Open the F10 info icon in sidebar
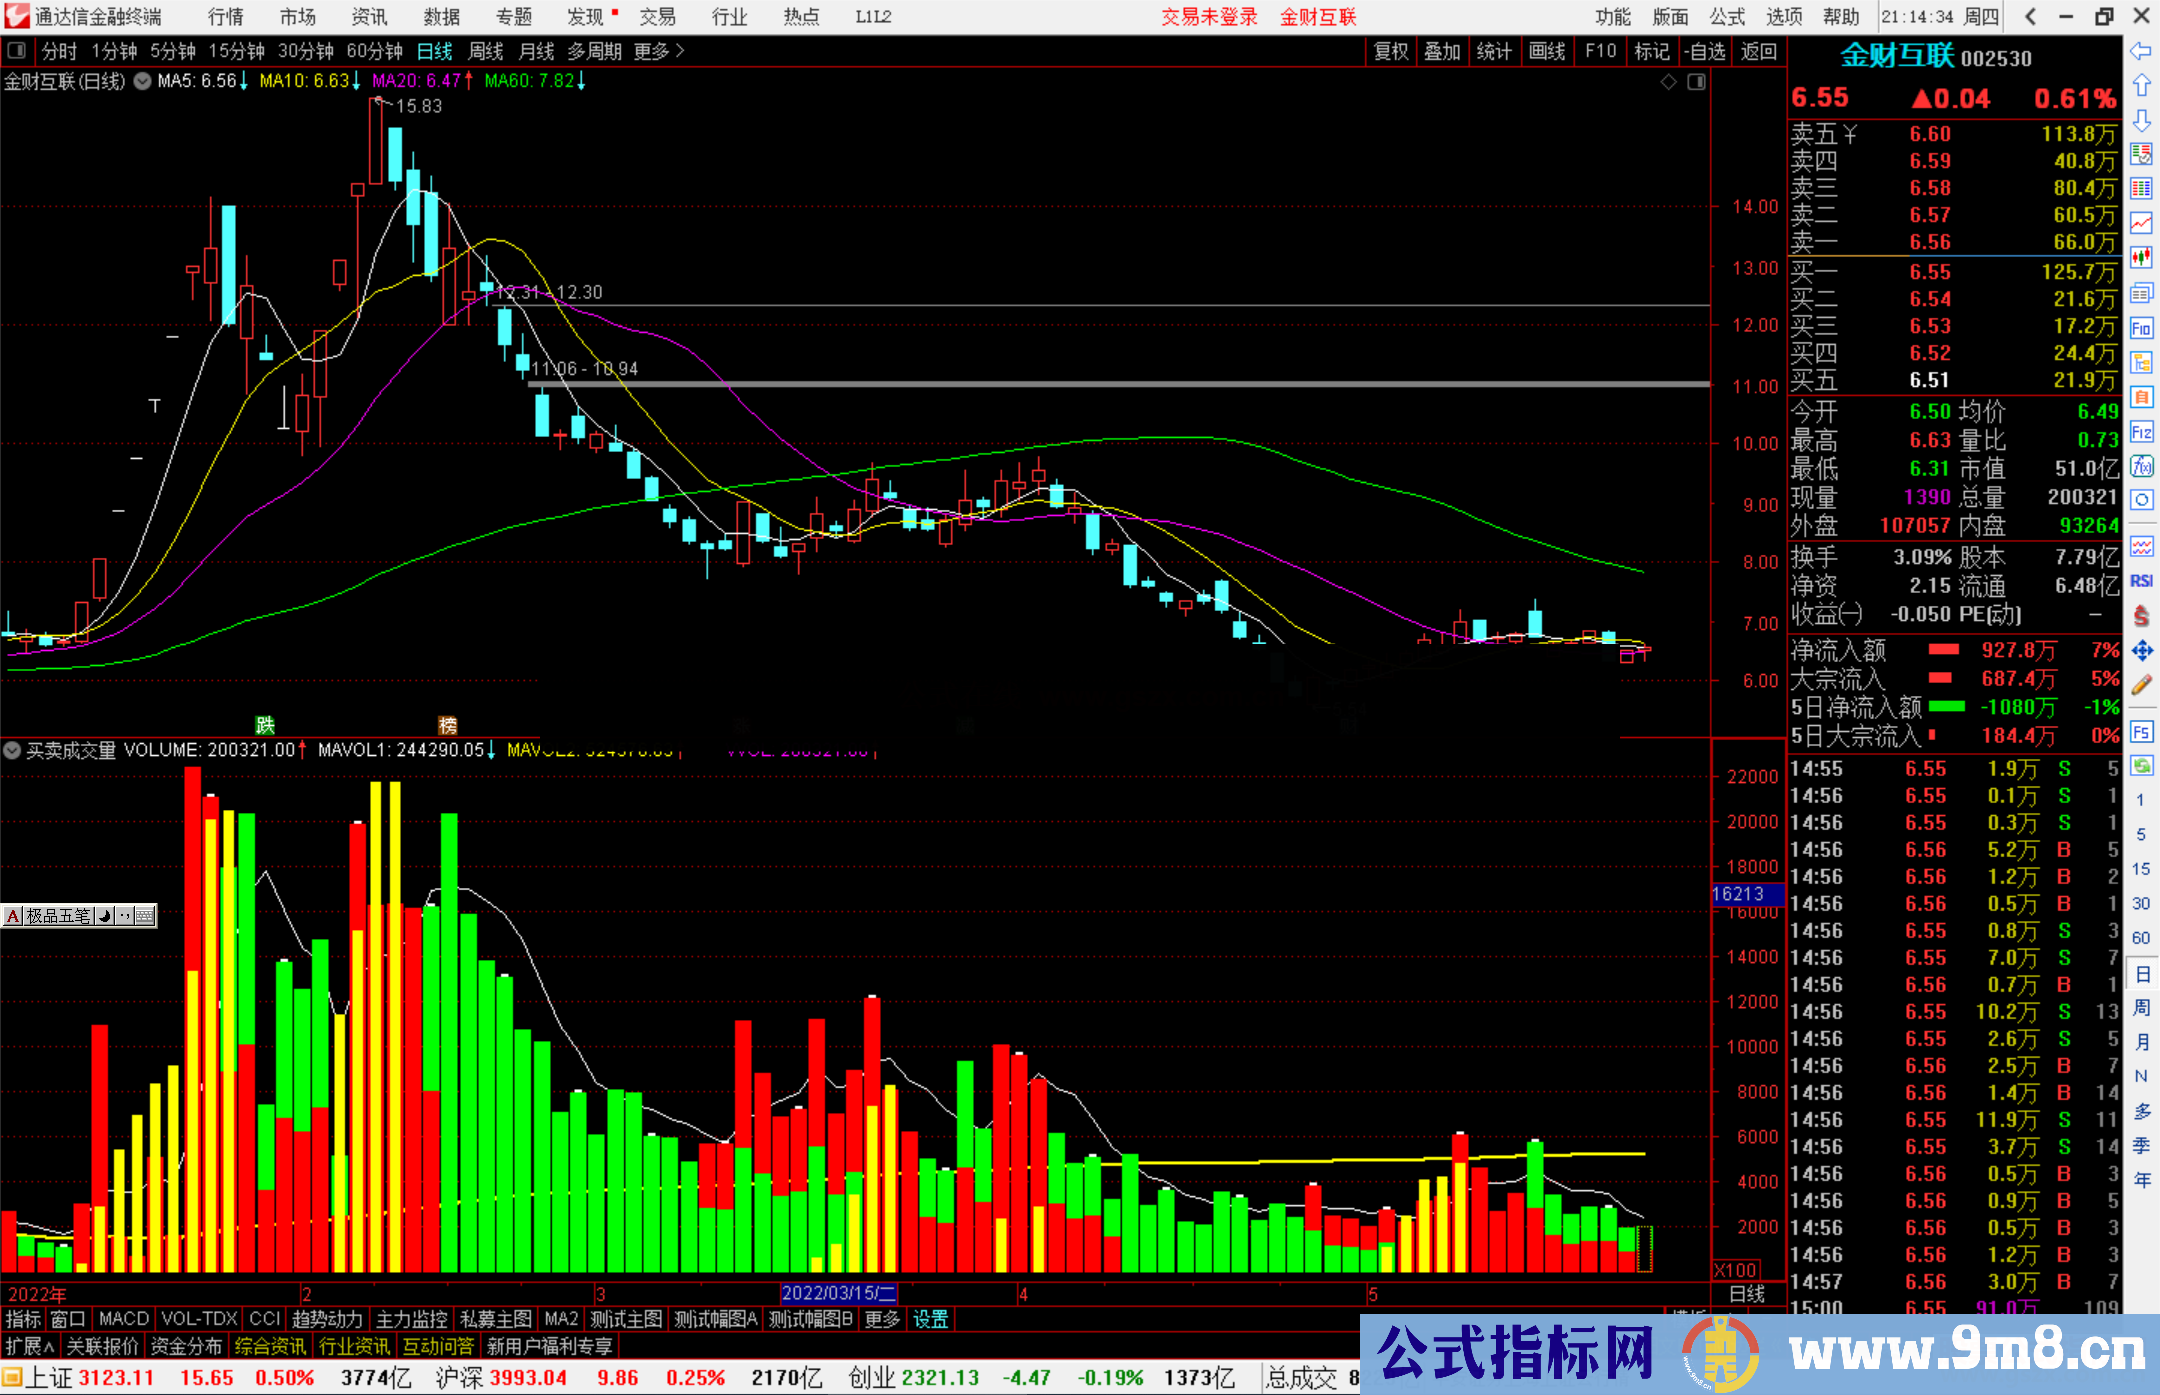 [x=2141, y=328]
